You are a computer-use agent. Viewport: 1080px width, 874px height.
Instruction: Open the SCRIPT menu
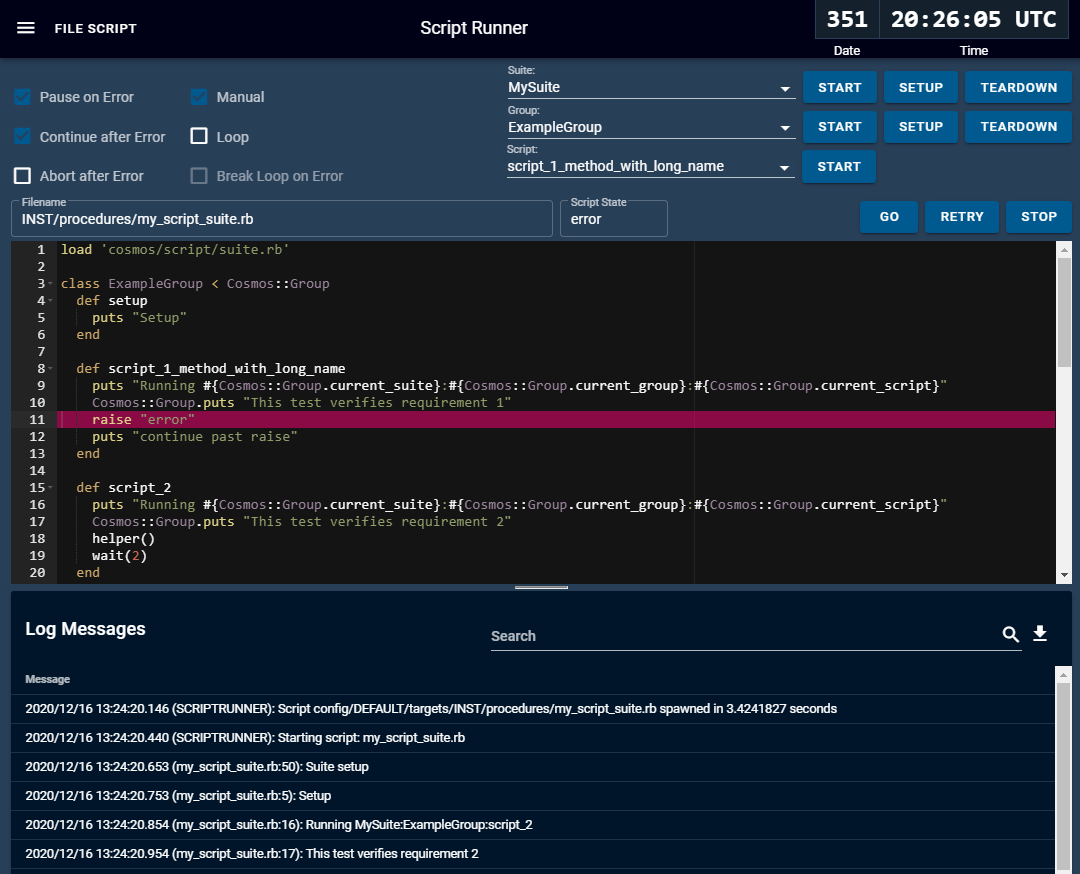113,28
